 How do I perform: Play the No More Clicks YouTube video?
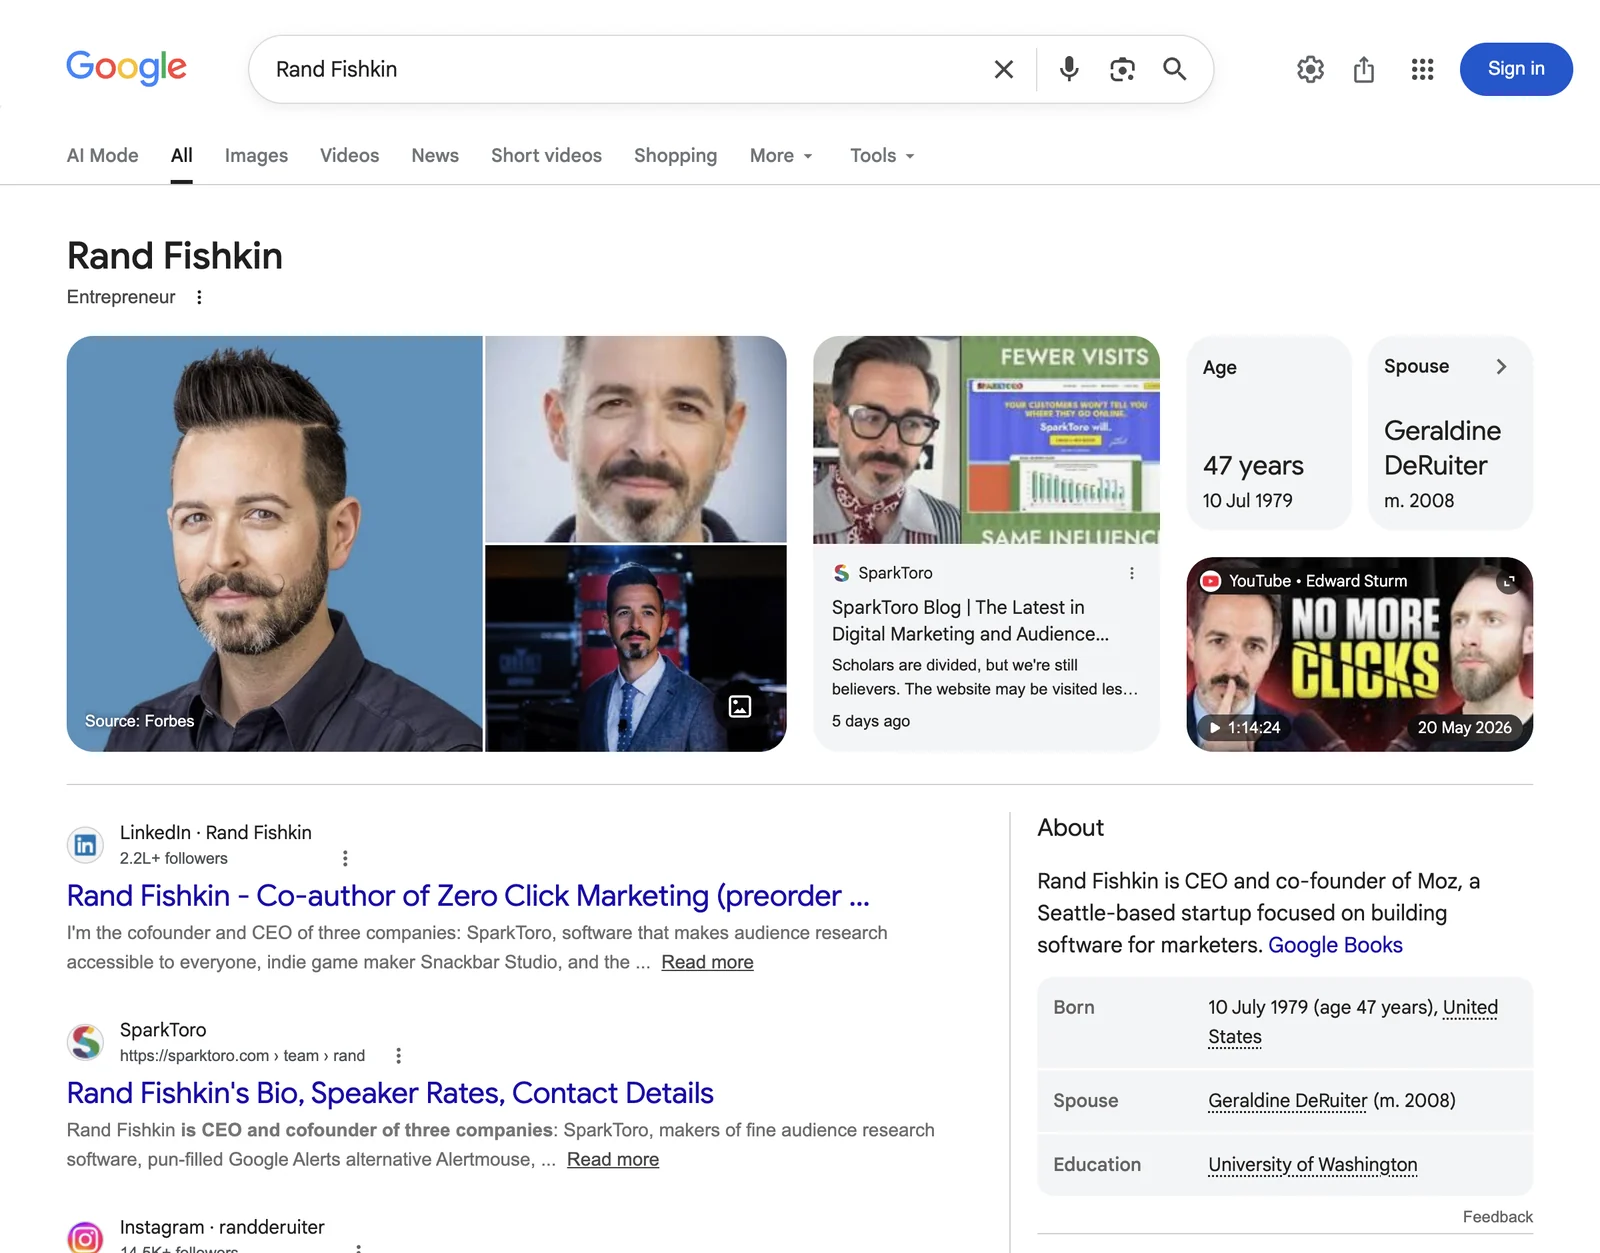point(1360,654)
